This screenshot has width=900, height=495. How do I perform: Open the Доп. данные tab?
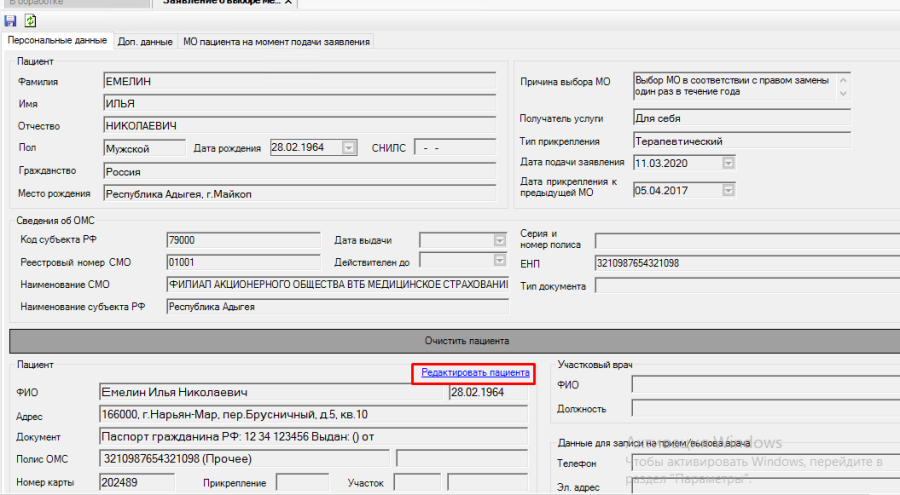click(x=145, y=41)
